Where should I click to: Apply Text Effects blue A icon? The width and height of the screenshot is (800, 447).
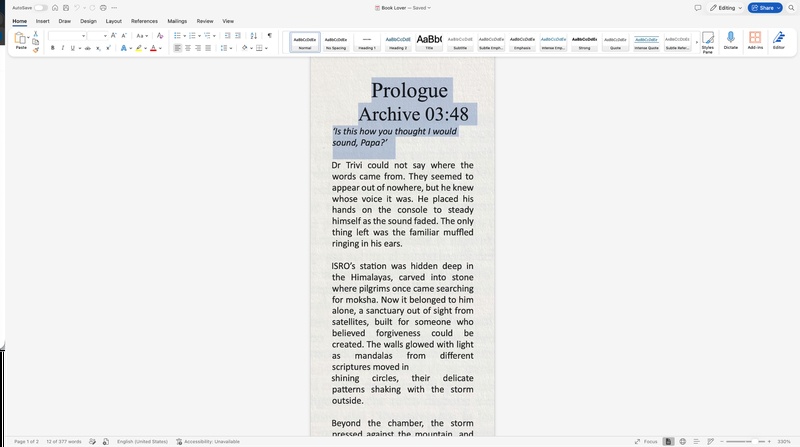[x=123, y=48]
